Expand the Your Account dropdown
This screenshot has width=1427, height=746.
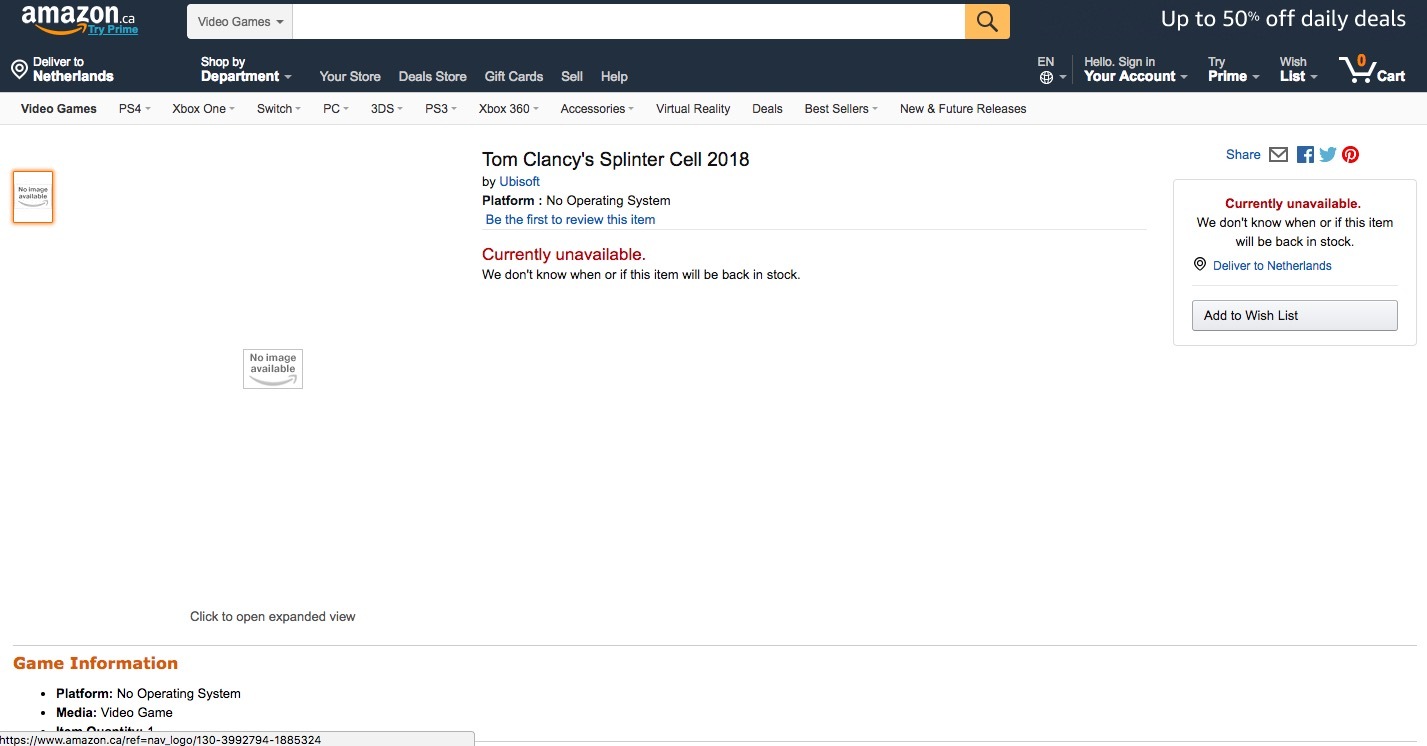tap(1135, 69)
